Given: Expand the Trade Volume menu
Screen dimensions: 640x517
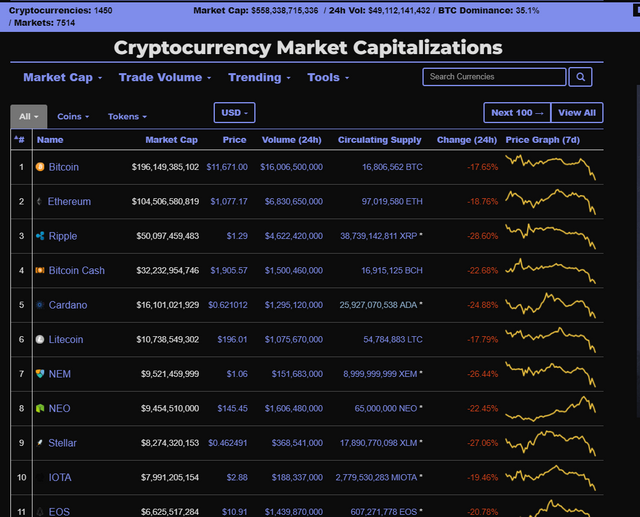Looking at the screenshot, I should 165,77.
